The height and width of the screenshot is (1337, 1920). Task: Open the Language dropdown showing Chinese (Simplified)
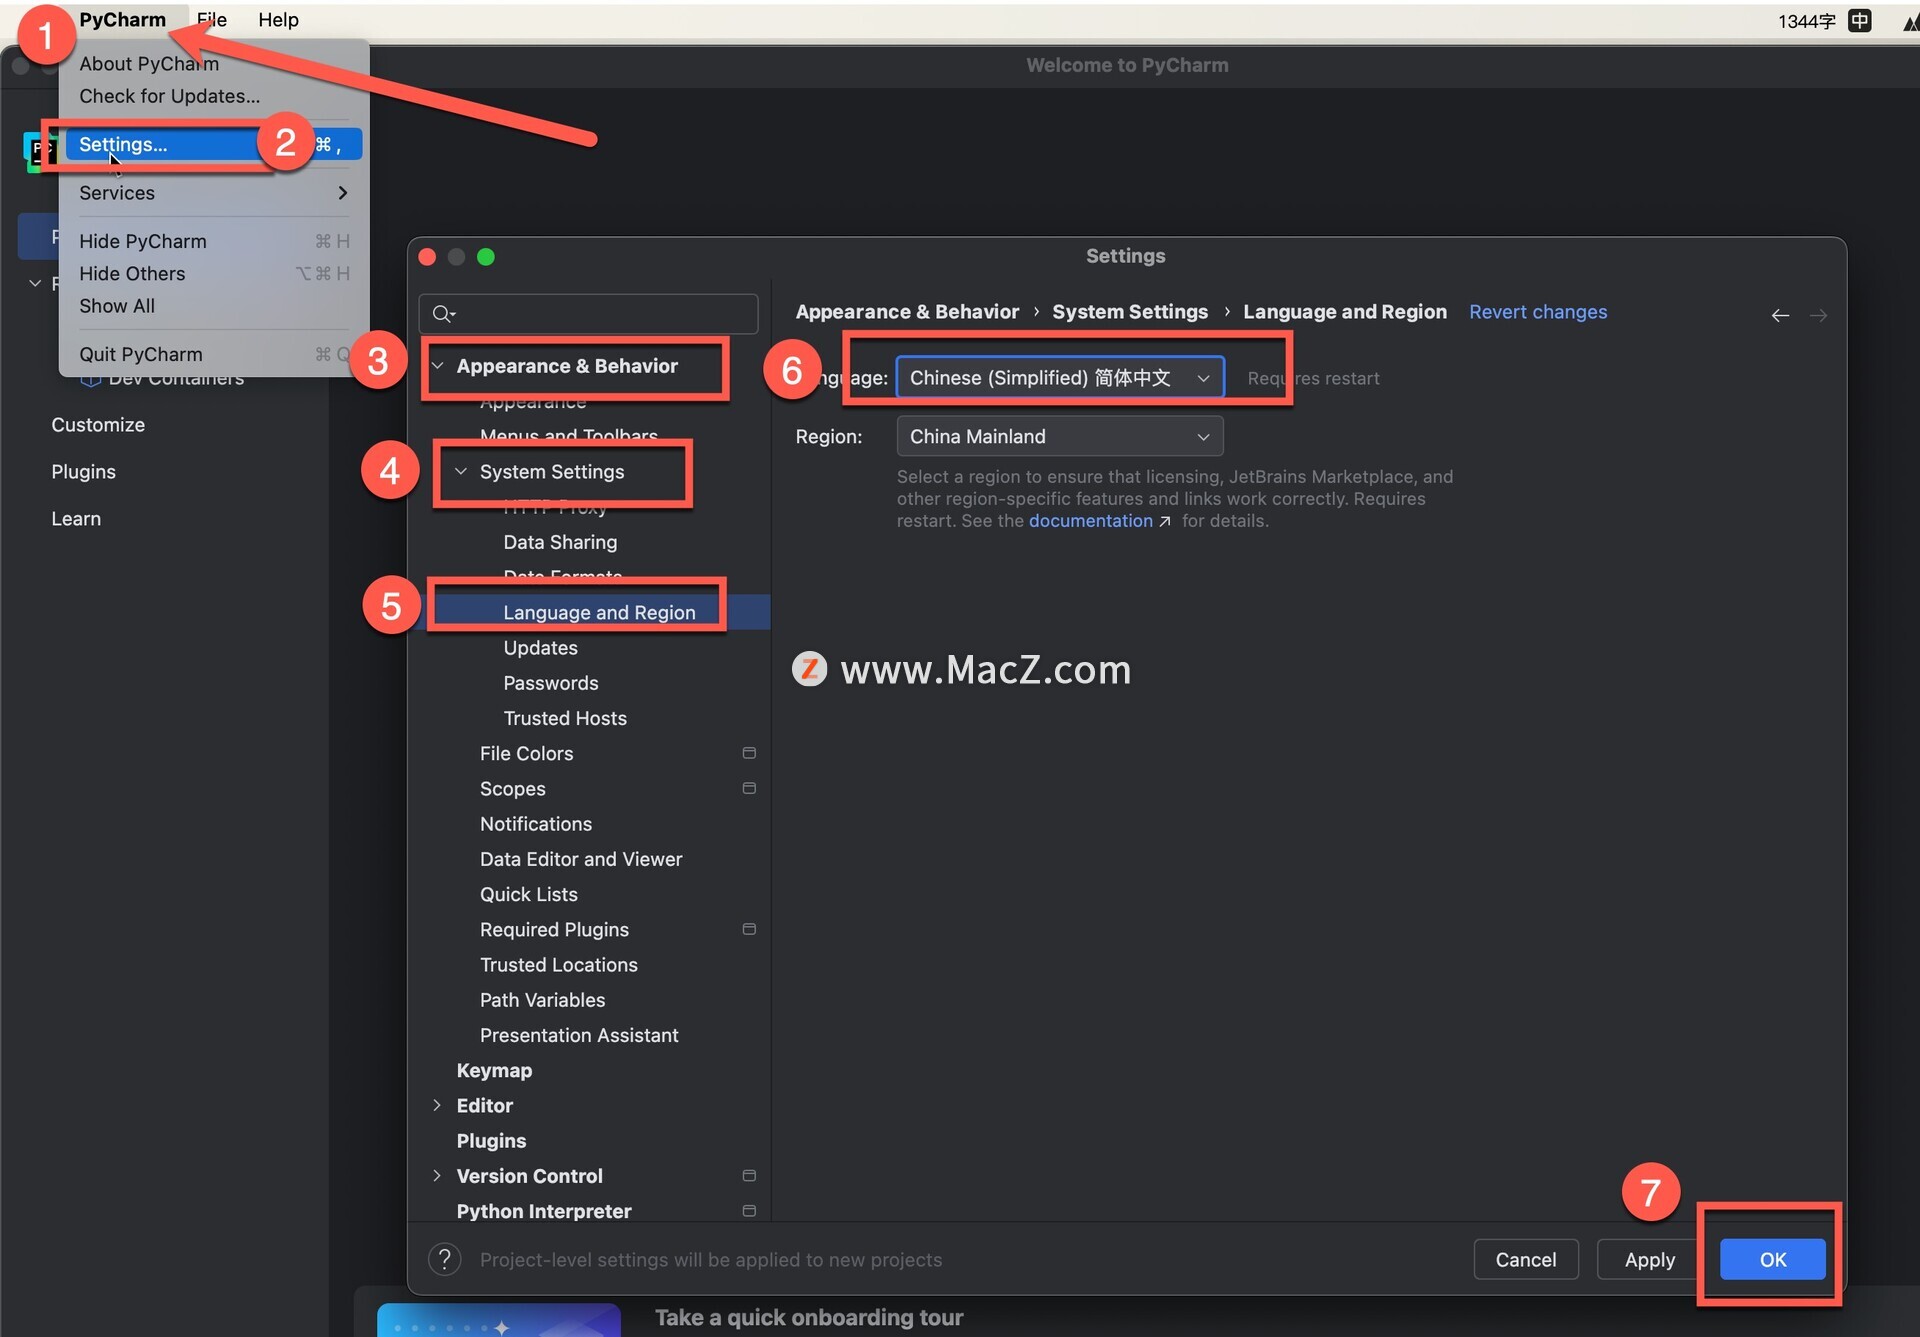tap(1060, 377)
